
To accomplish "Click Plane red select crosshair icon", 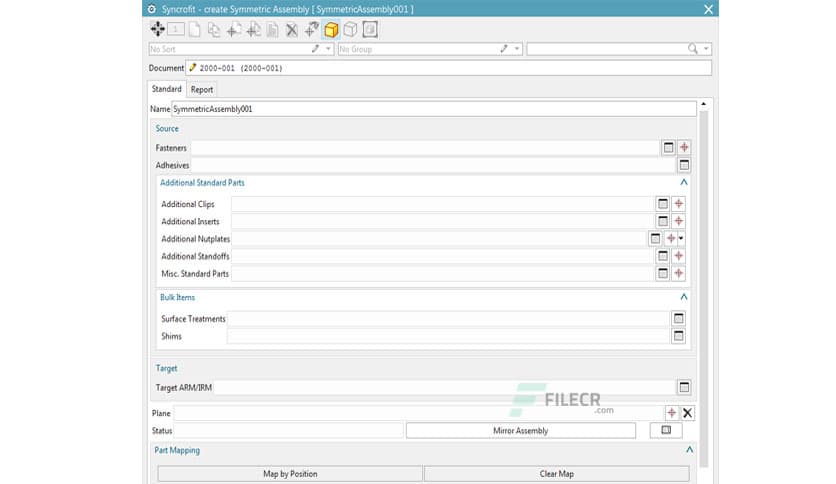I will [672, 413].
